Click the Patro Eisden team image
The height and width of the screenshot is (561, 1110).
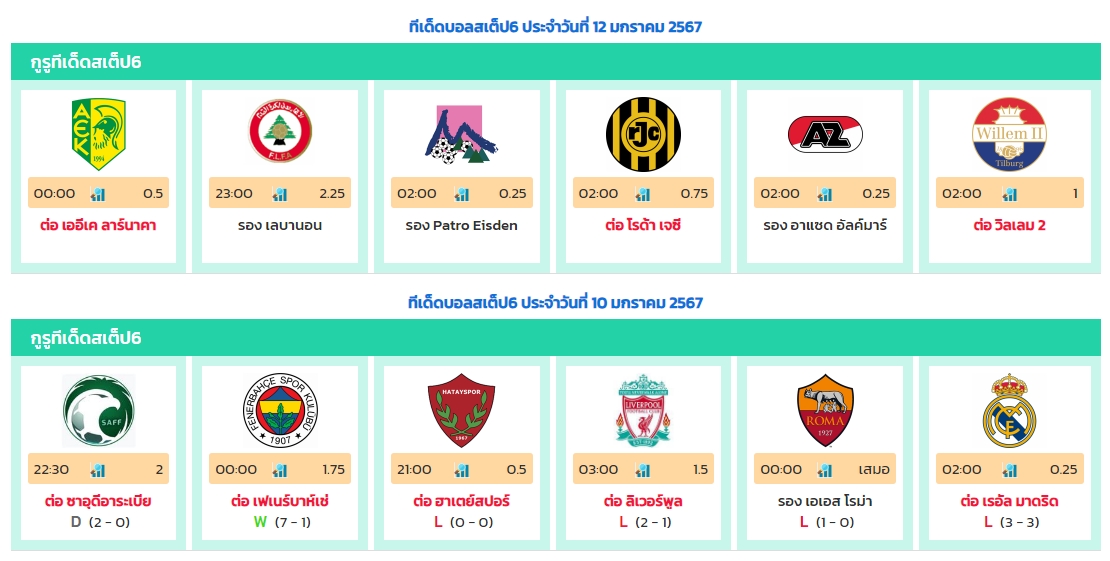pyautogui.click(x=462, y=134)
